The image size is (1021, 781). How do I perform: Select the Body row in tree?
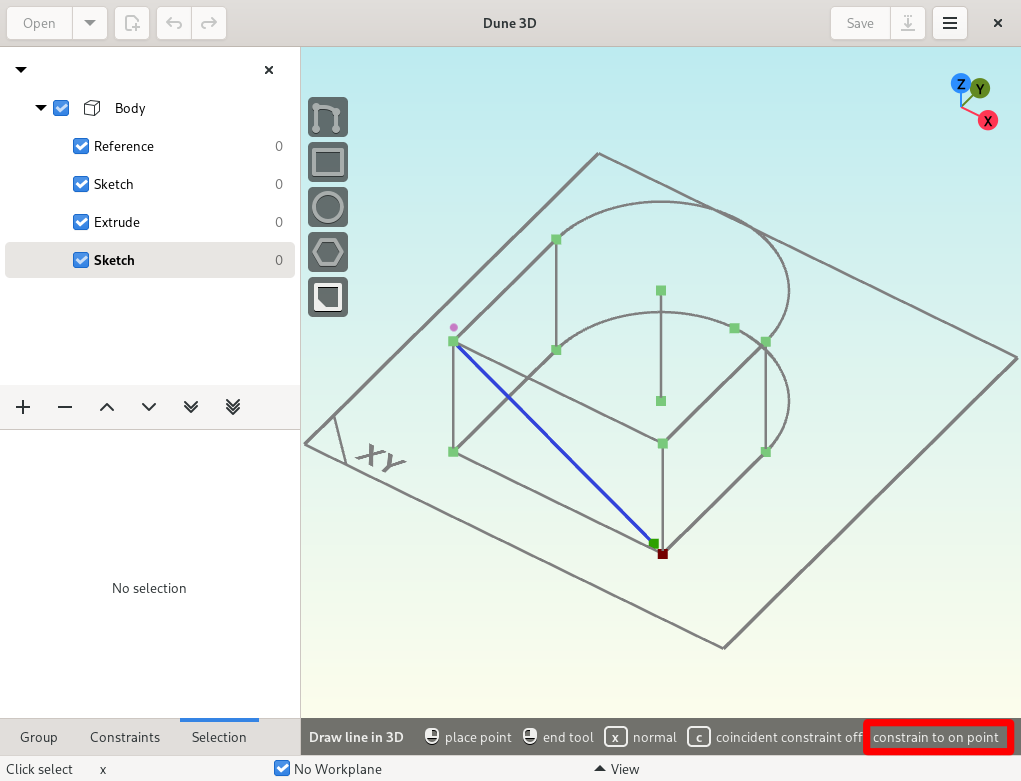150,108
